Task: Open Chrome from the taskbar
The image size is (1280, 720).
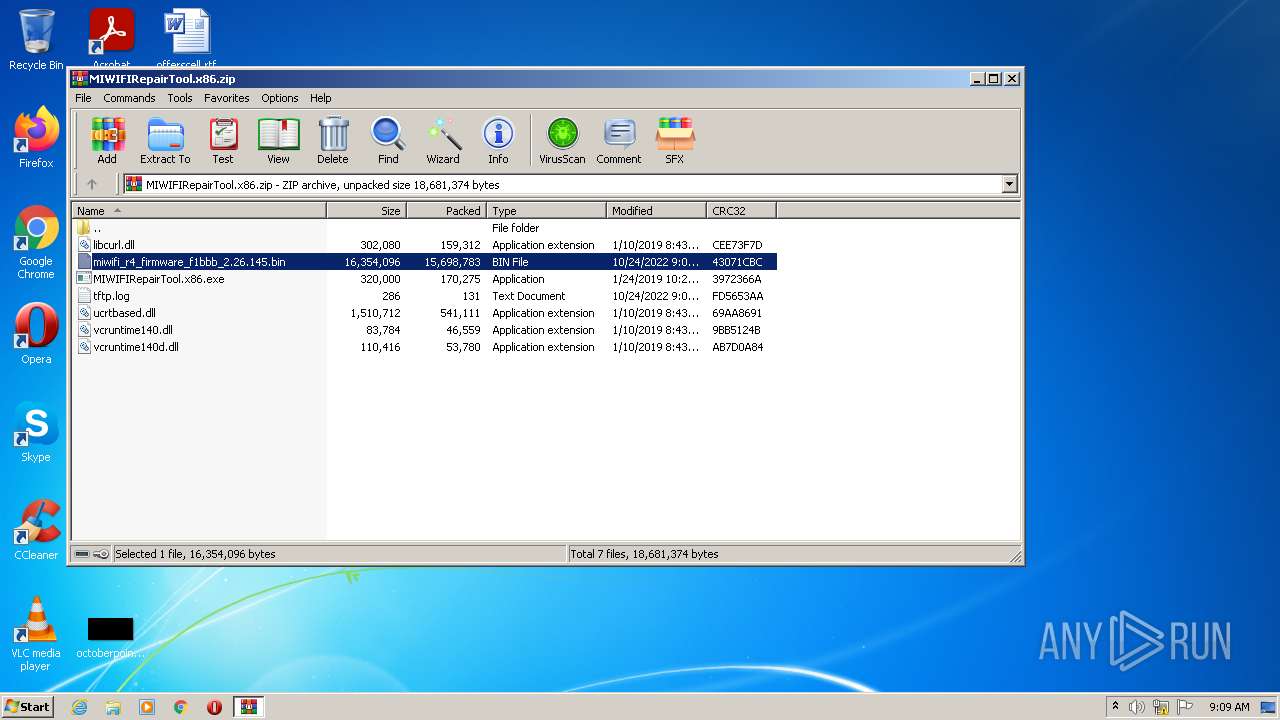Action: tap(181, 707)
